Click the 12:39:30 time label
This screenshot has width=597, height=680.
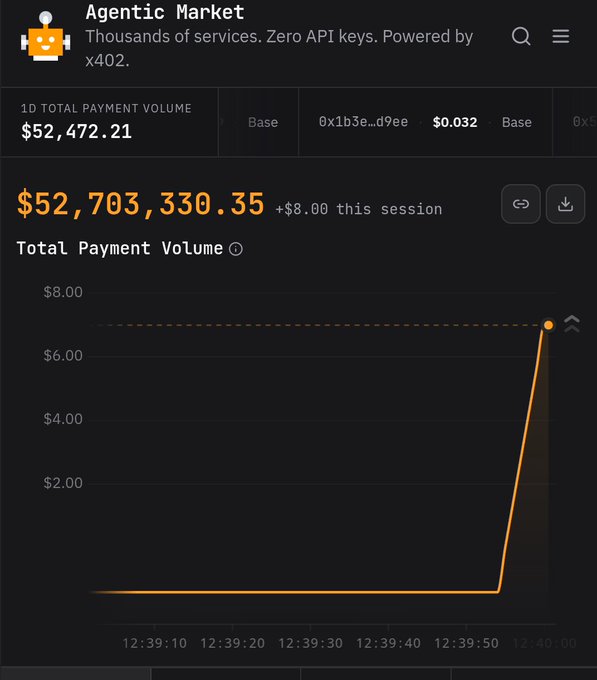(x=310, y=643)
